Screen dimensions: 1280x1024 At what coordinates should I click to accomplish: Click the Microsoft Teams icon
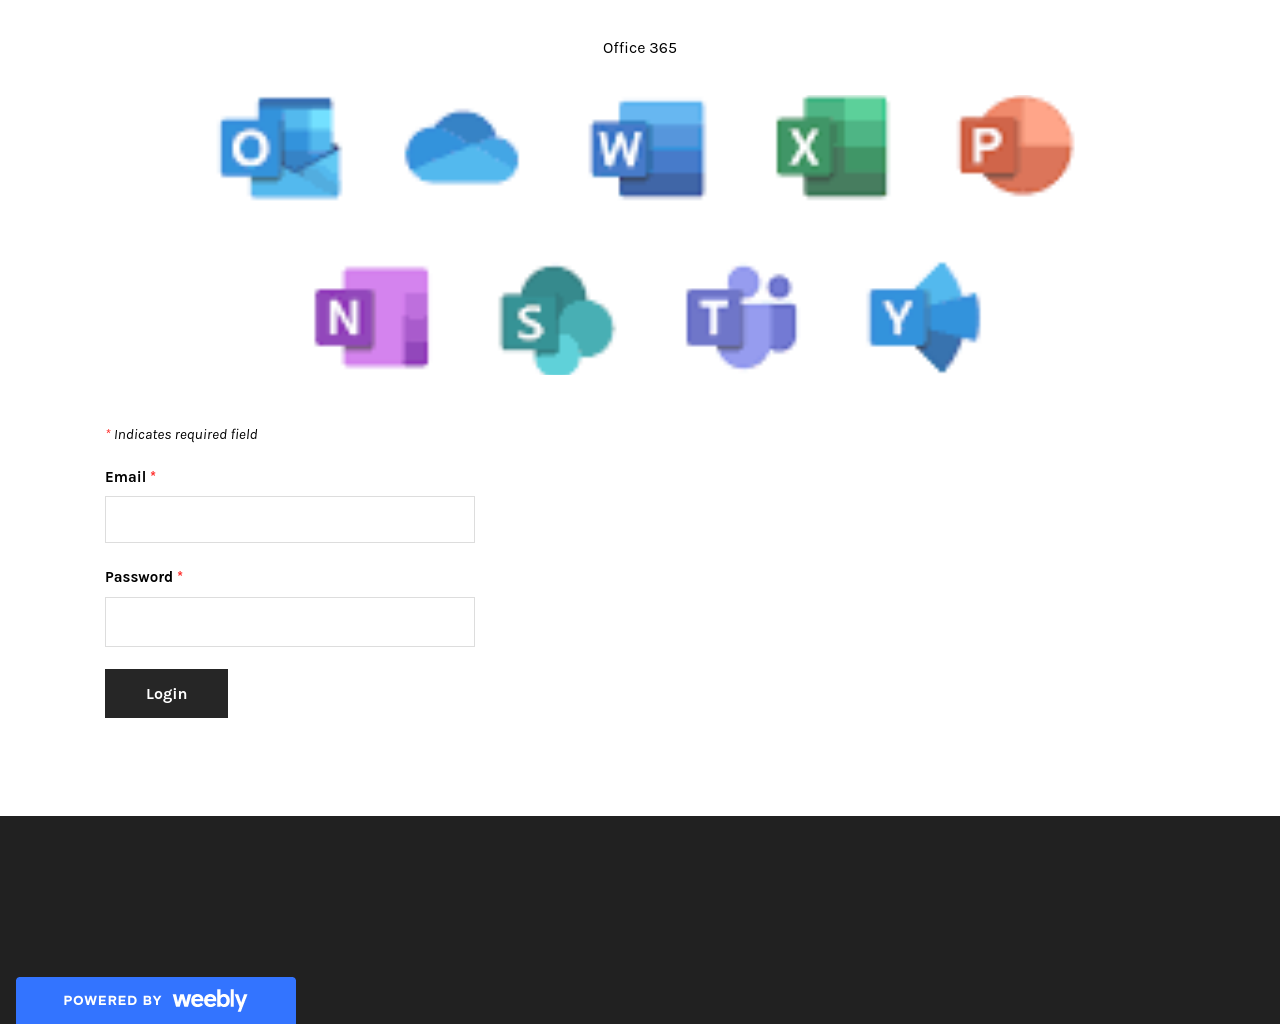[x=741, y=317]
